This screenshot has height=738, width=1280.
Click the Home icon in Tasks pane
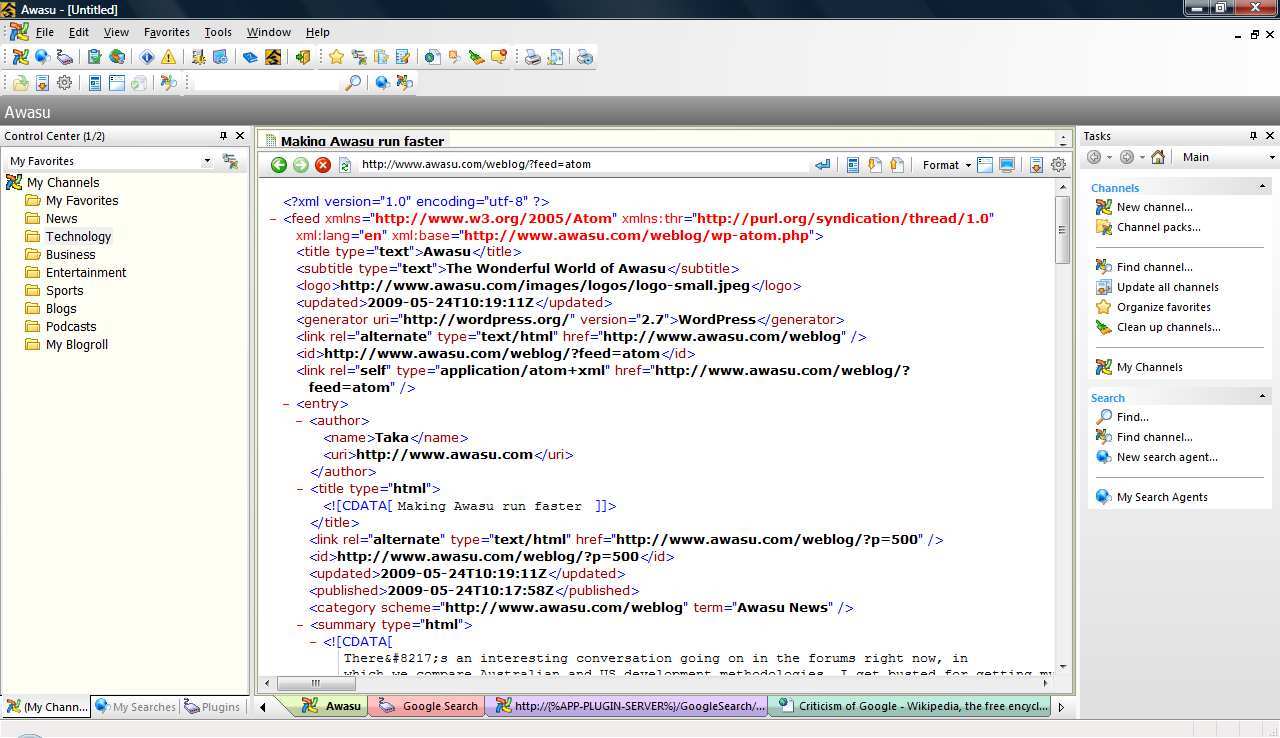click(1158, 157)
